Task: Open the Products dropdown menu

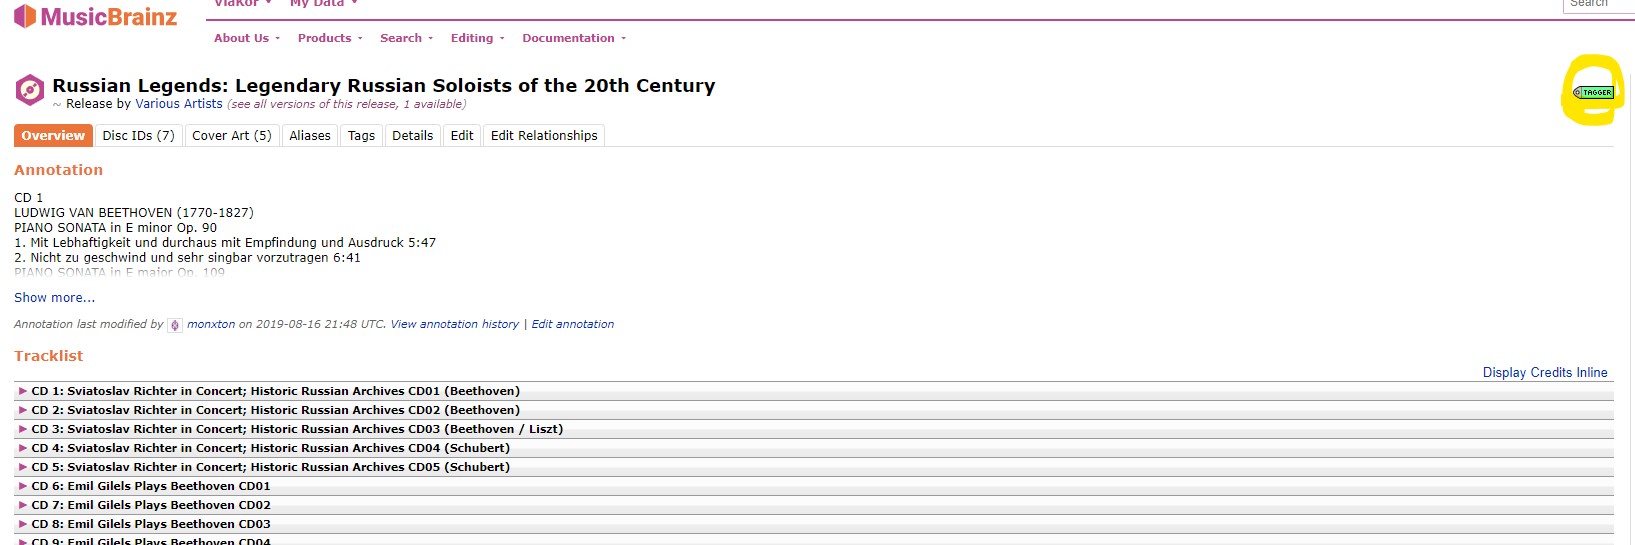Action: (x=329, y=38)
